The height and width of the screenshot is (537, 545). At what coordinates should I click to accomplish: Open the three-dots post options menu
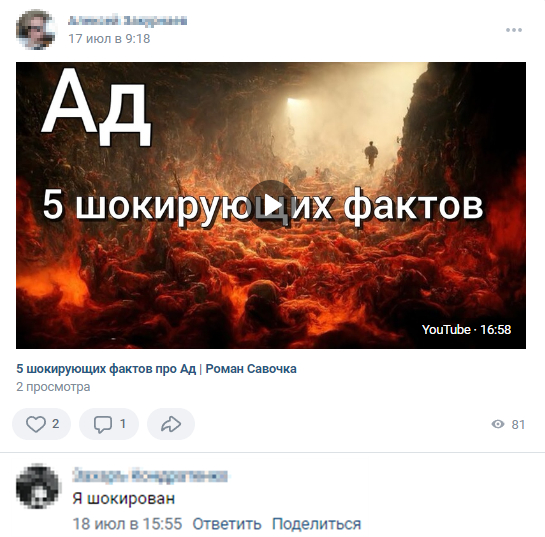click(514, 30)
